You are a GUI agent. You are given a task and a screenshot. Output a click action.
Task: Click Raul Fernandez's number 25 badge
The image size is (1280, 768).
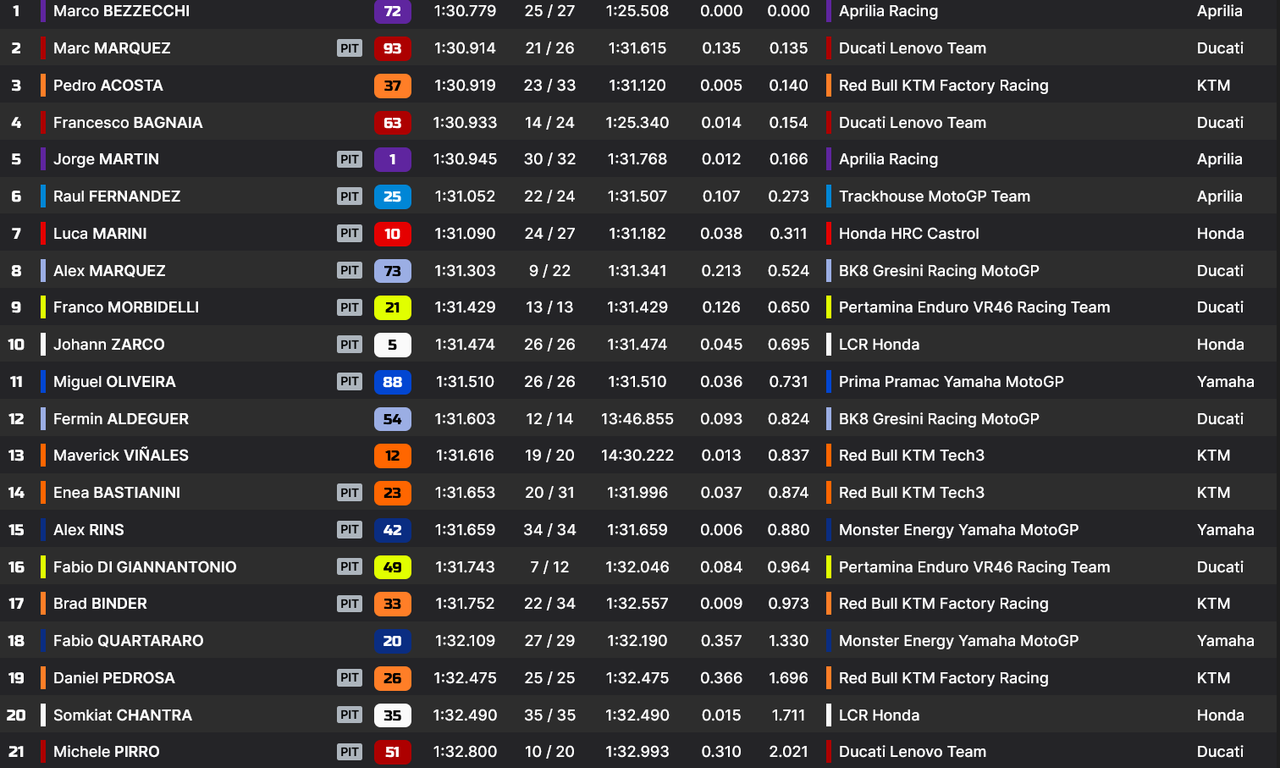tap(392, 196)
